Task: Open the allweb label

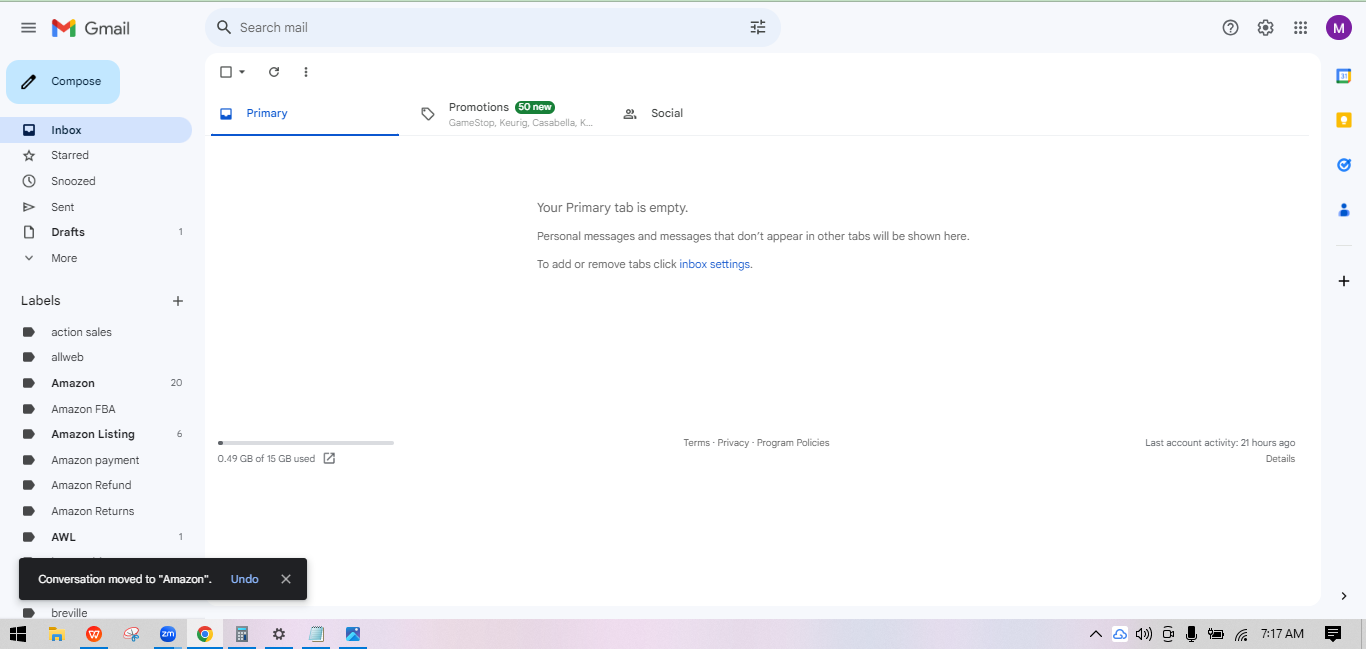Action: pos(96,357)
